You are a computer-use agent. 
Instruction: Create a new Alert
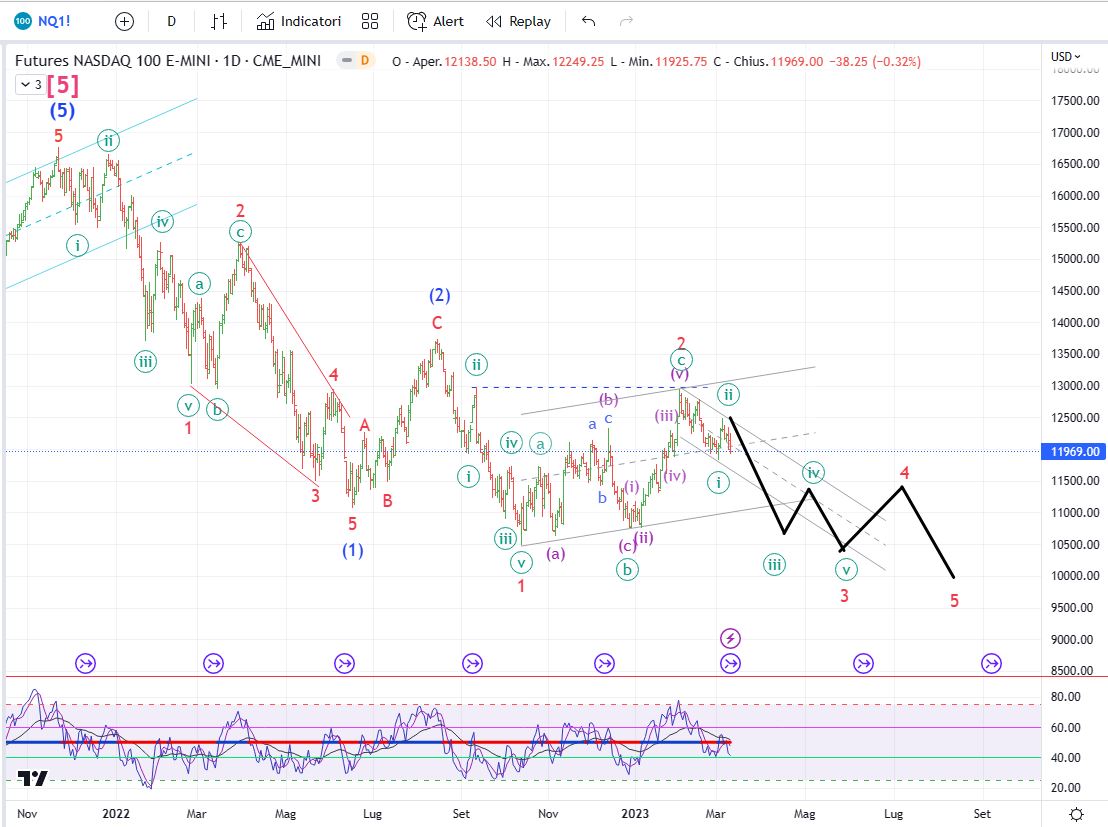[435, 21]
